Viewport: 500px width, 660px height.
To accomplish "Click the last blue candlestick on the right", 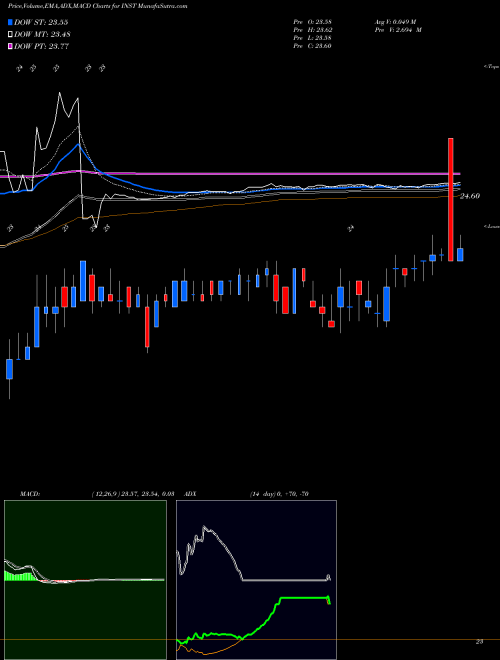I will pos(460,255).
